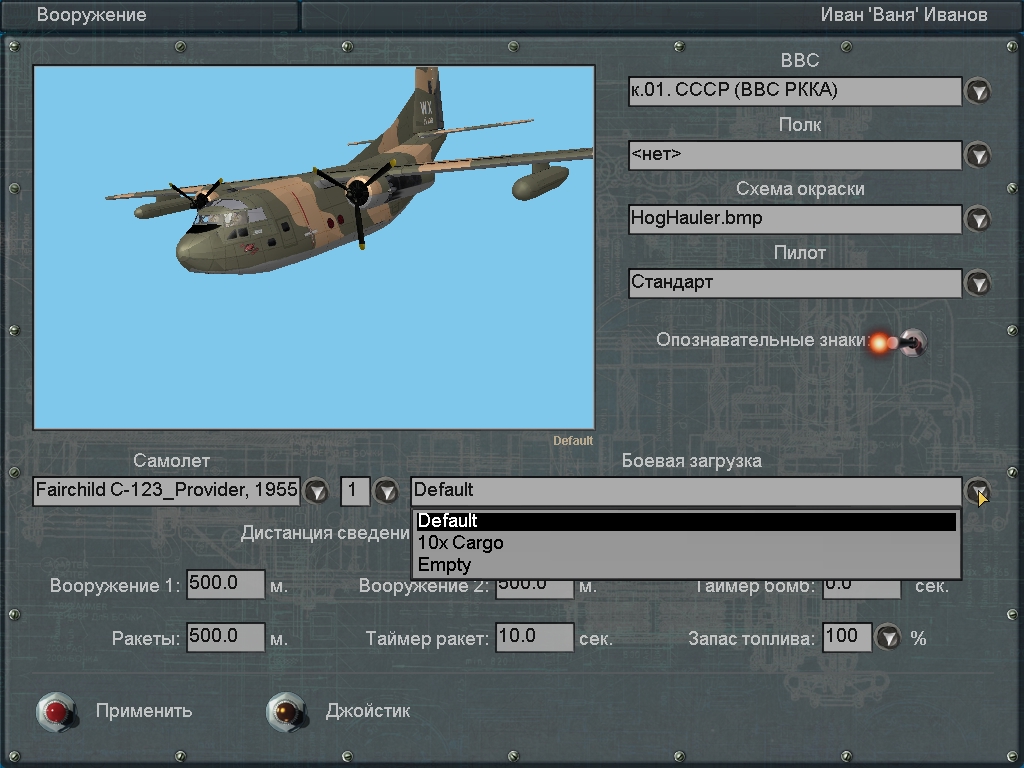Click the Джойстик text label
The image size is (1024, 768).
pyautogui.click(x=367, y=711)
